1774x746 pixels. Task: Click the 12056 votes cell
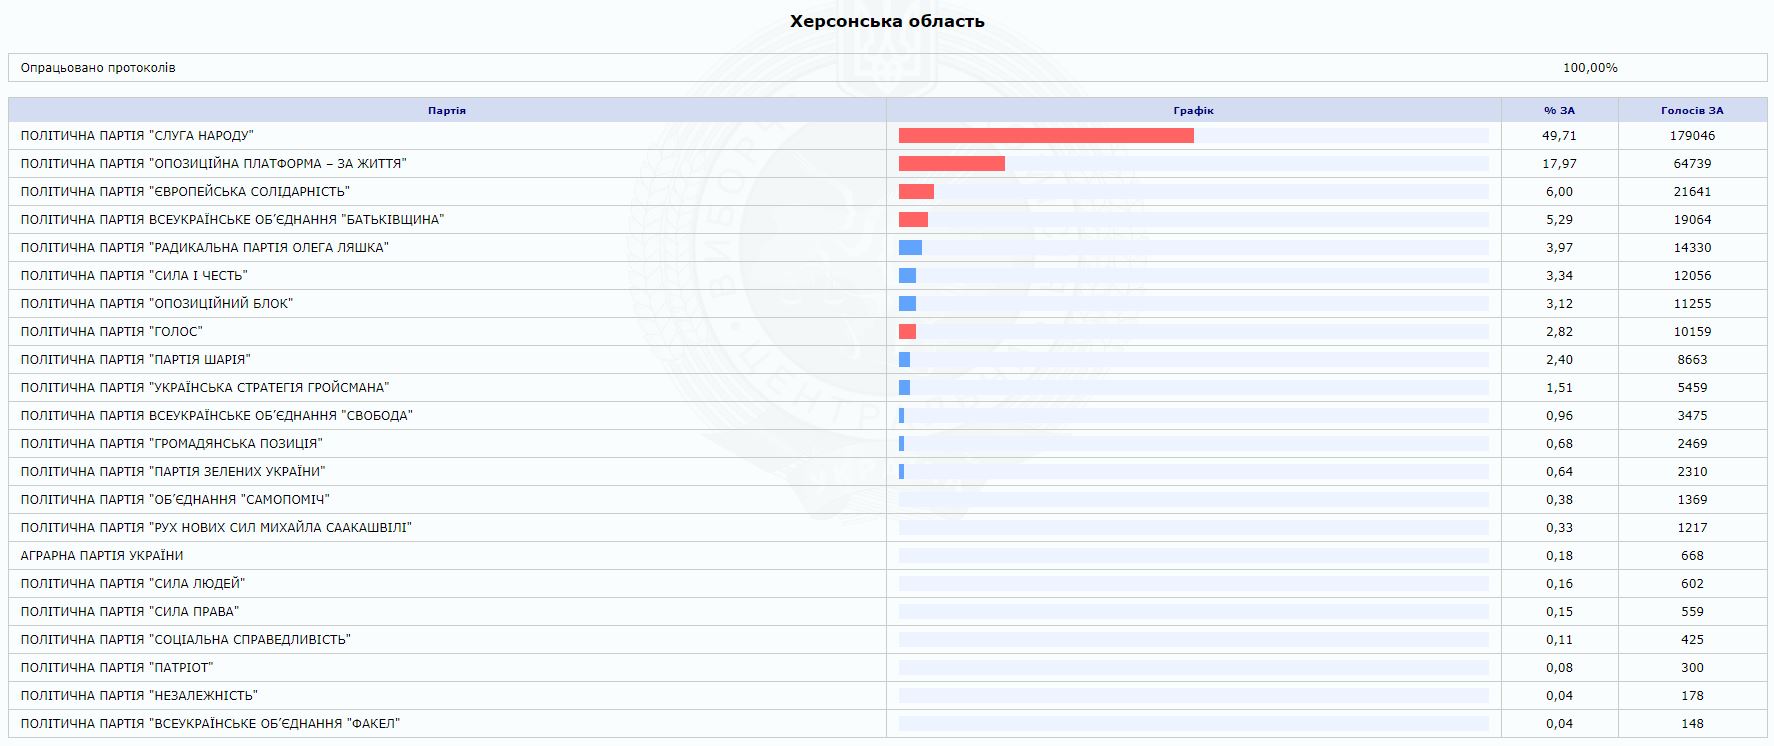(1692, 276)
